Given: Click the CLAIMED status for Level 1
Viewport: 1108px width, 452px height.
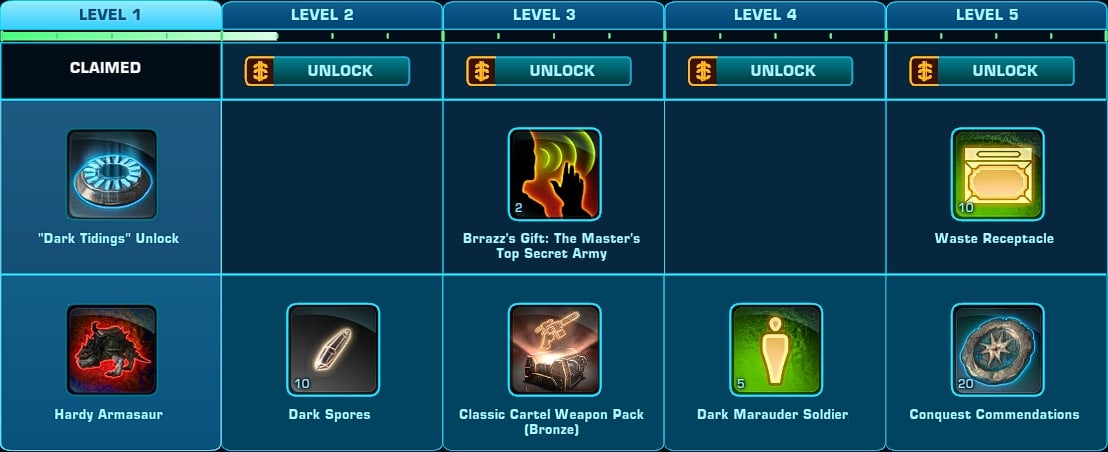Looking at the screenshot, I should (x=105, y=68).
